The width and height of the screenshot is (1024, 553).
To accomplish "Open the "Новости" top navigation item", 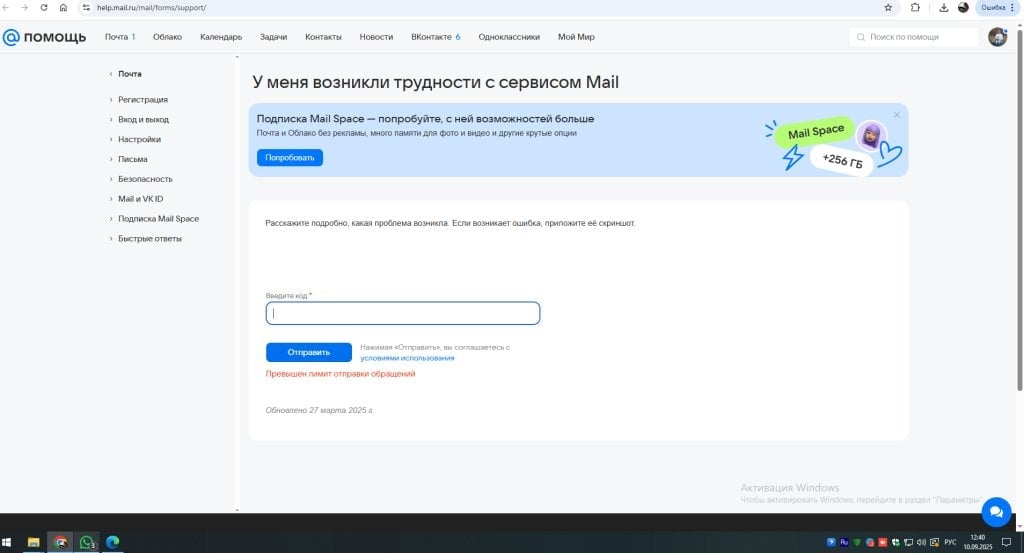I will click(376, 37).
